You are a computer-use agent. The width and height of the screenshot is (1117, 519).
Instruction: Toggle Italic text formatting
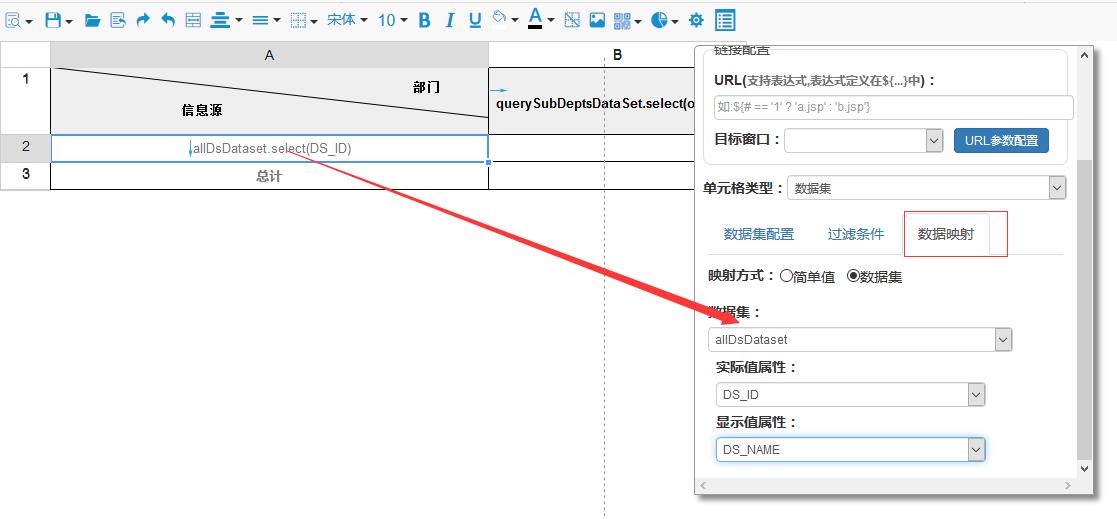click(x=449, y=20)
